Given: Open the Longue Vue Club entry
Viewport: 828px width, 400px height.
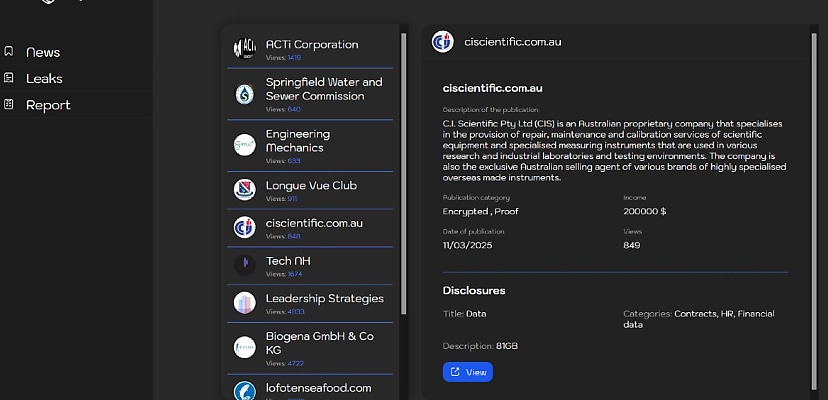Looking at the screenshot, I should tap(310, 190).
